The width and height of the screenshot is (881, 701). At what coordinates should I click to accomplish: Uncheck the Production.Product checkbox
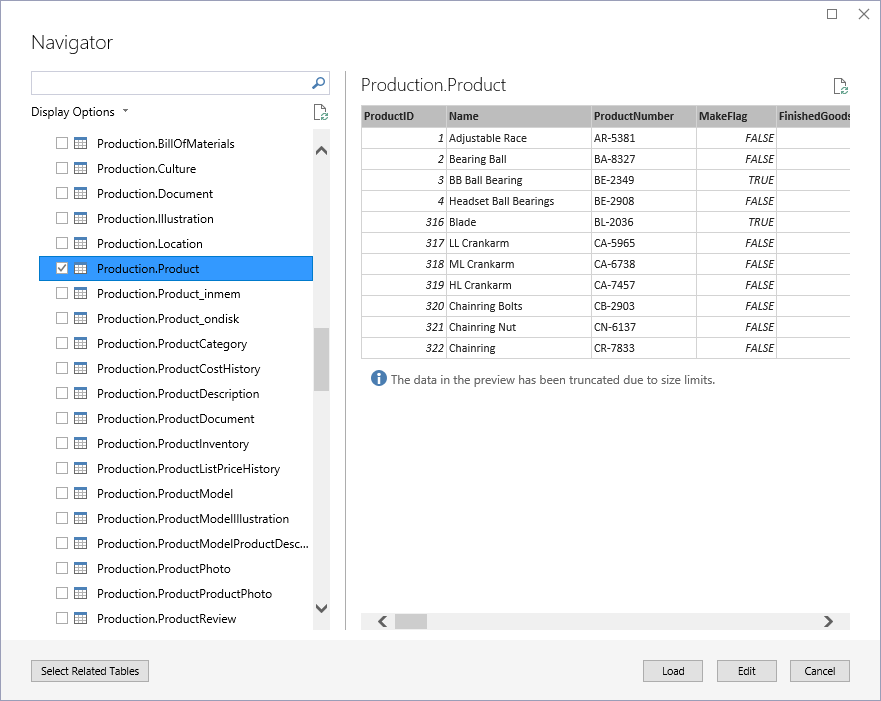point(63,268)
